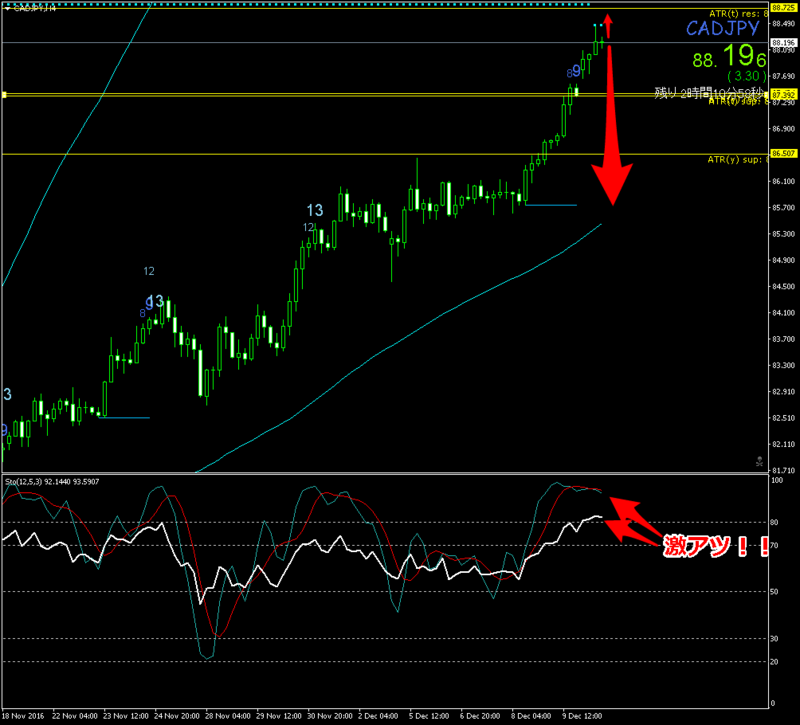Click the yellow line handle at 87.392 left edge
This screenshot has width=800, height=725.
click(4, 95)
